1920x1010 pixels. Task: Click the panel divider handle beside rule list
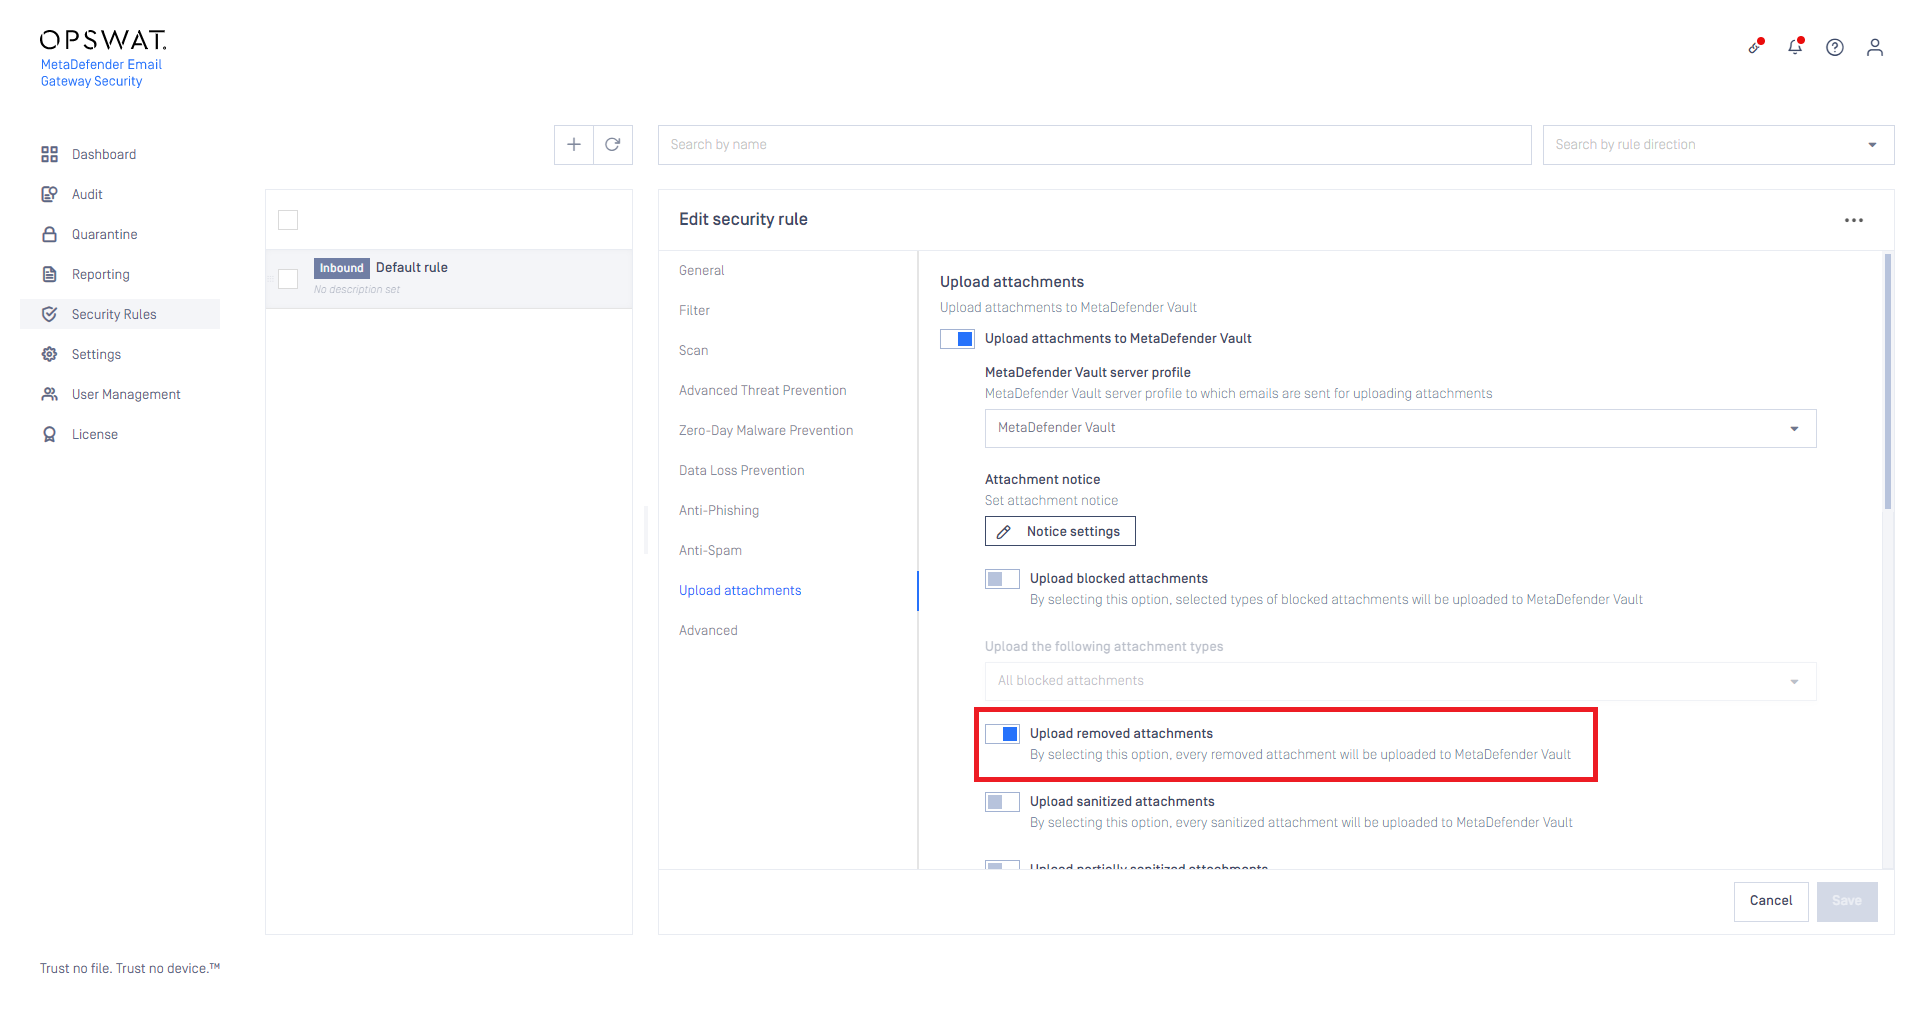pos(646,530)
